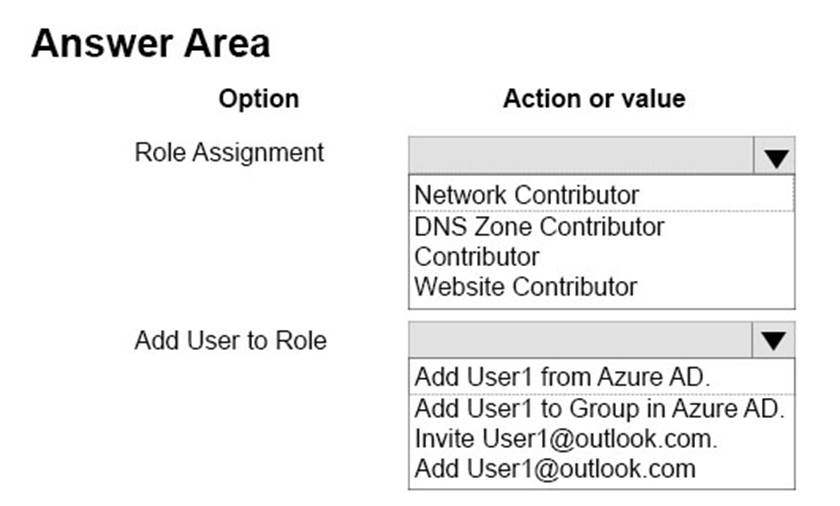Open the Role Assignment combo box field
840x506 pixels.
tap(580, 156)
